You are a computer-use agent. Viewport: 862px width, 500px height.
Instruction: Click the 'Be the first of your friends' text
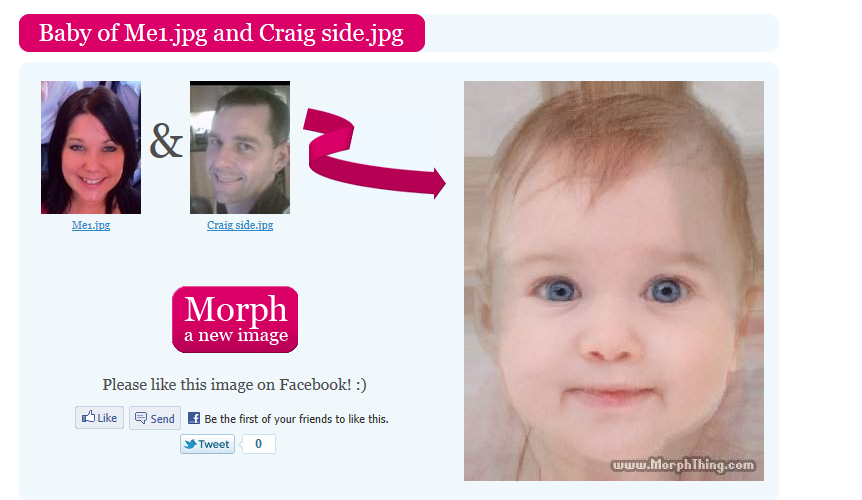[x=296, y=419]
